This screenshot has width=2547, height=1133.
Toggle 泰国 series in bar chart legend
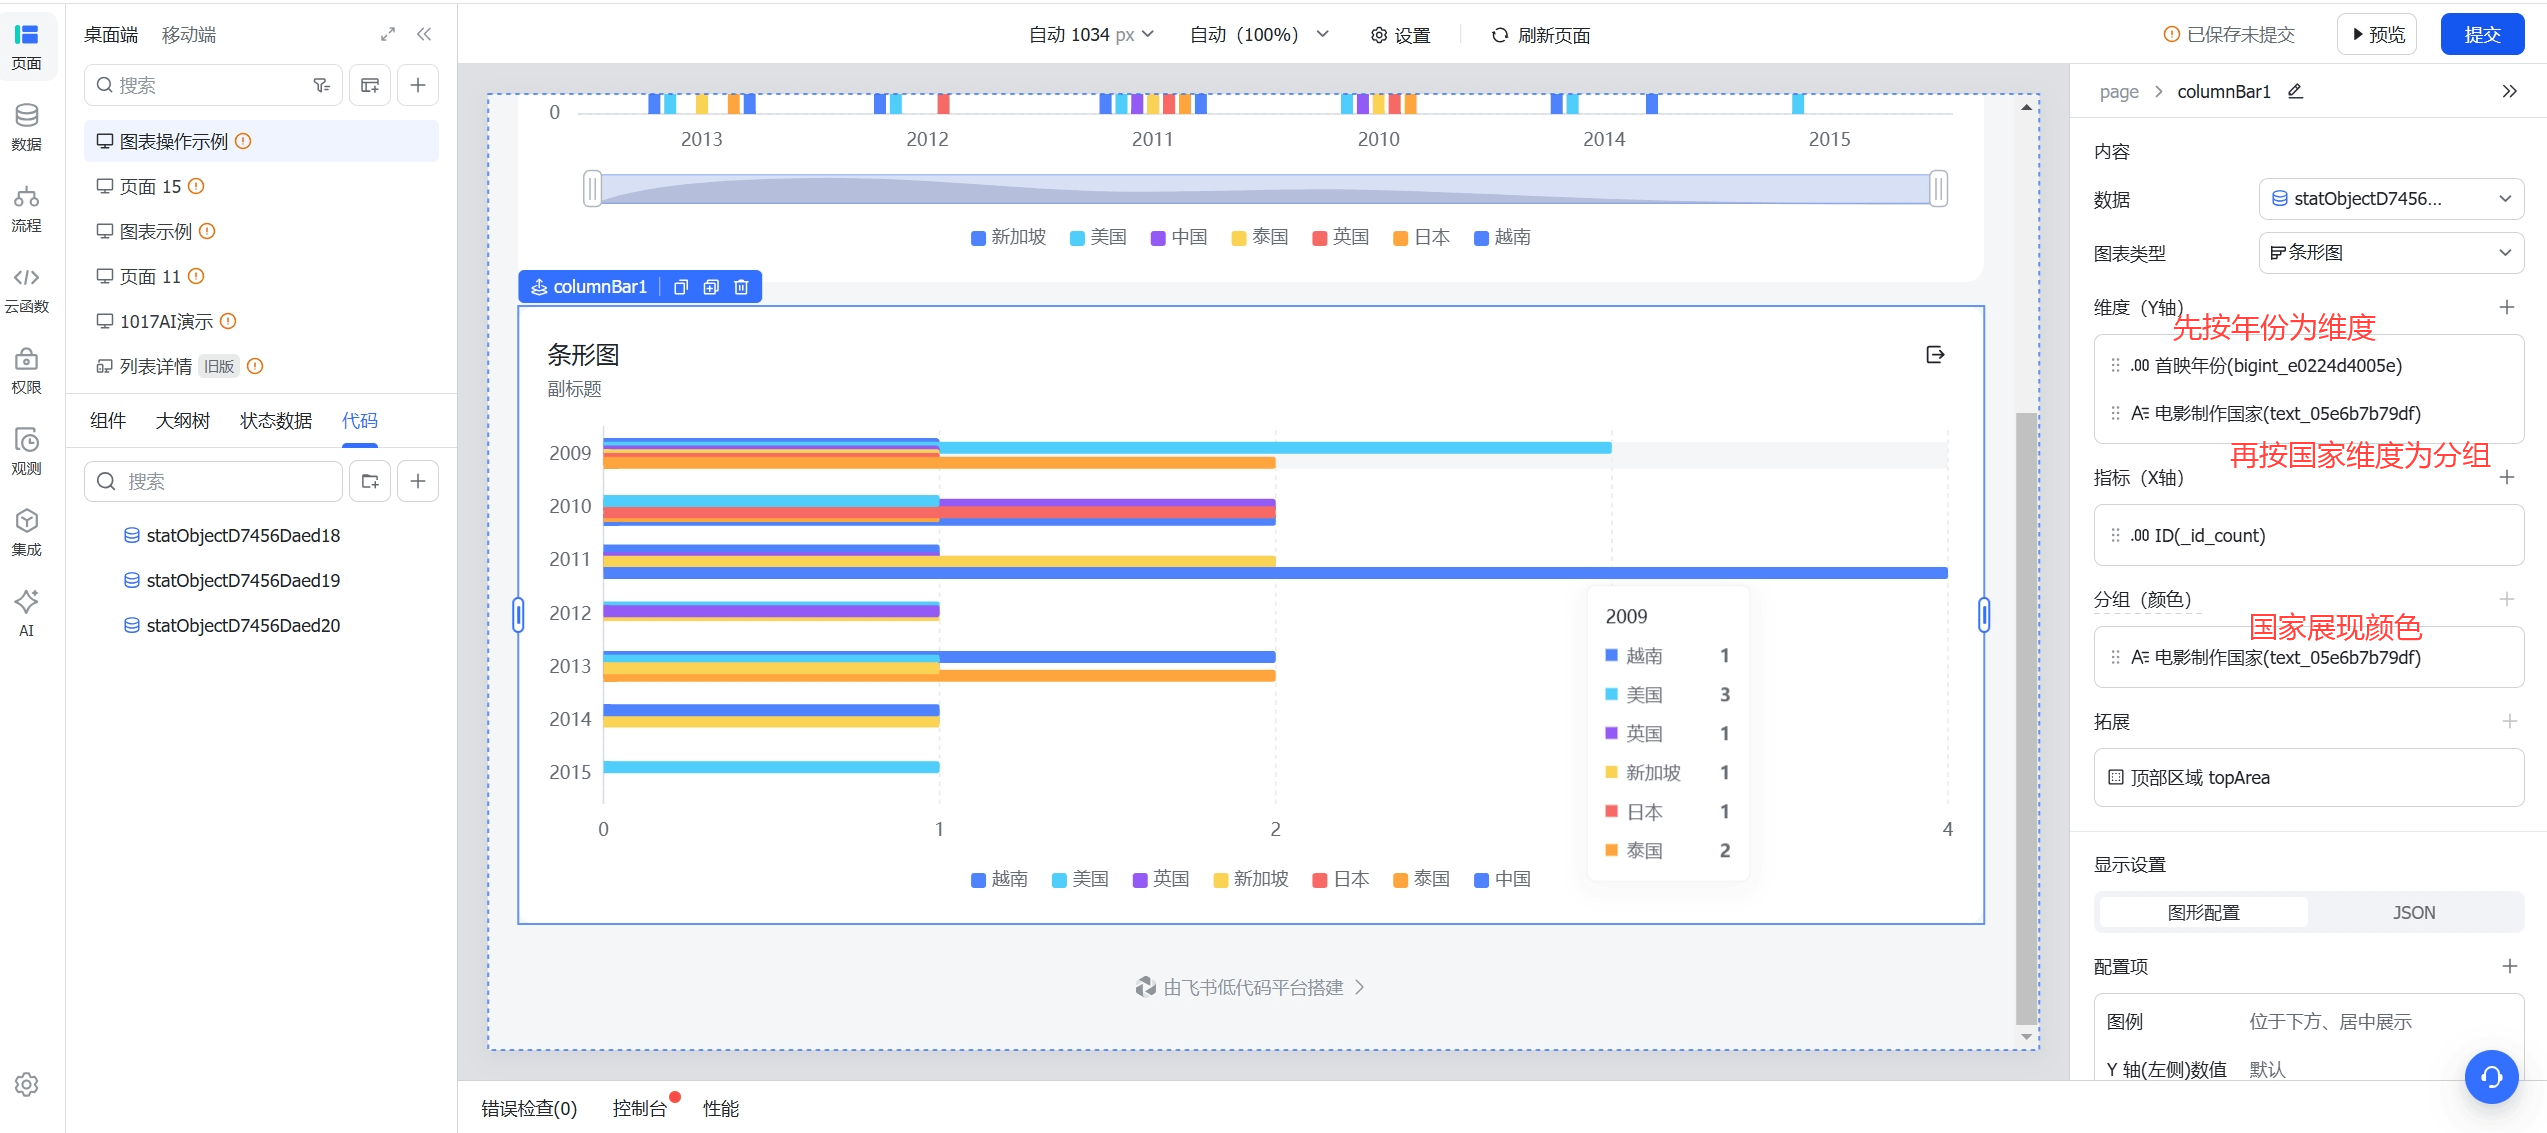[1421, 879]
